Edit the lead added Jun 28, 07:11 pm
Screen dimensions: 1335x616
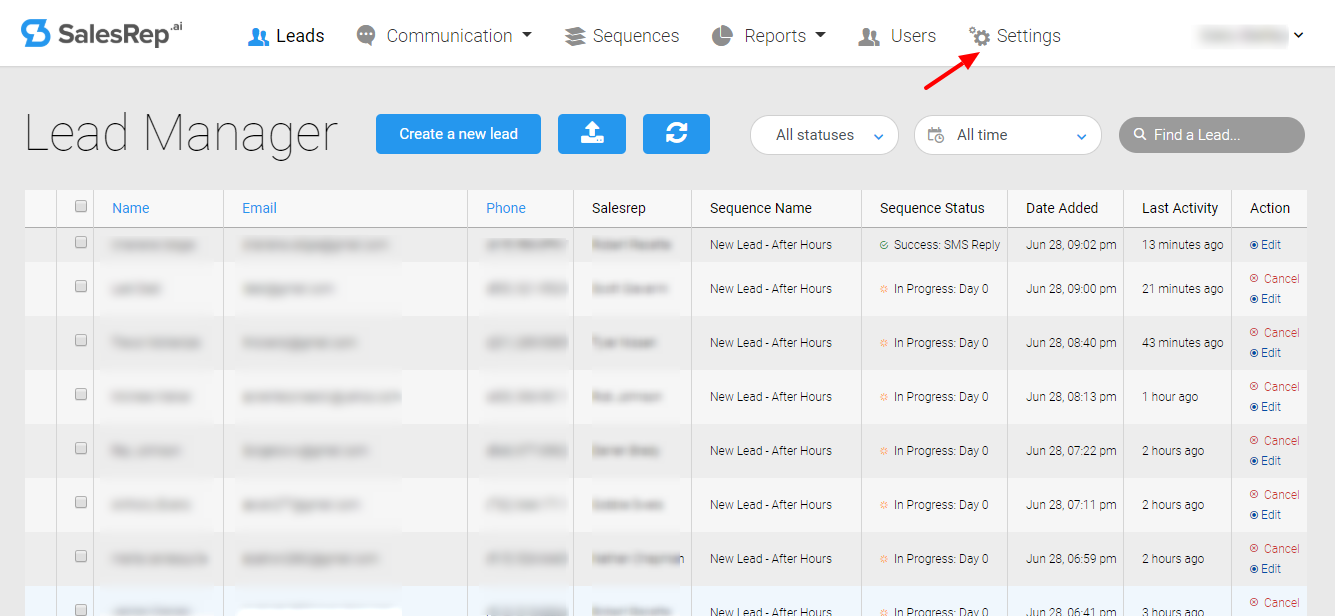(1265, 515)
